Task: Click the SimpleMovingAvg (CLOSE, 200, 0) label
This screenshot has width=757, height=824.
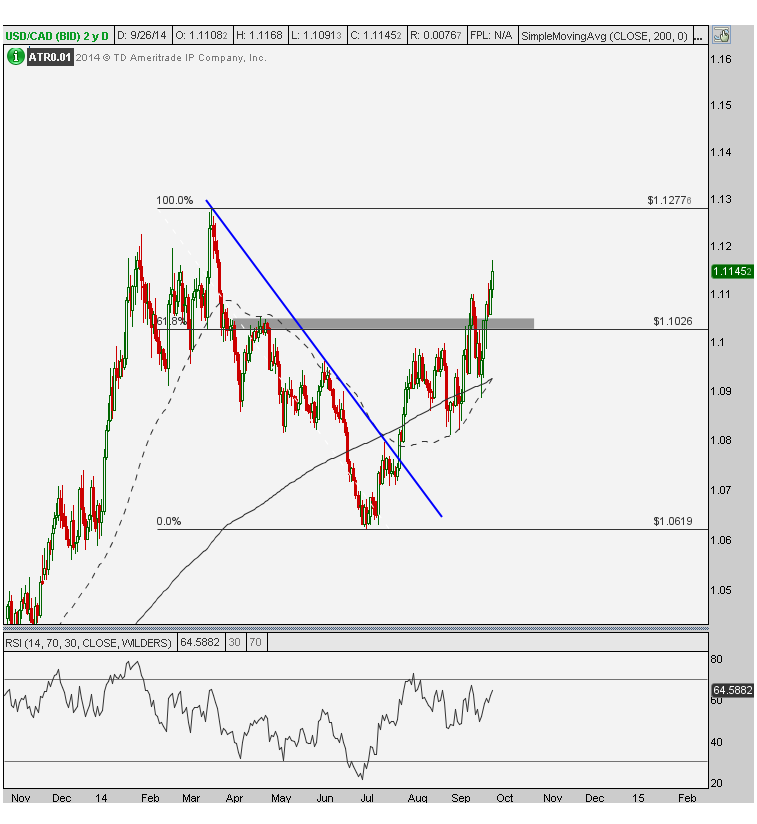Action: click(x=604, y=36)
